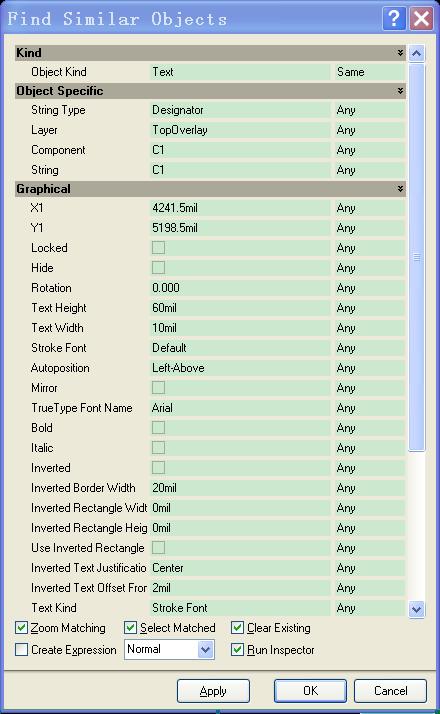Click the scrollbar up arrow
440x714 pixels.
pyautogui.click(x=416, y=53)
